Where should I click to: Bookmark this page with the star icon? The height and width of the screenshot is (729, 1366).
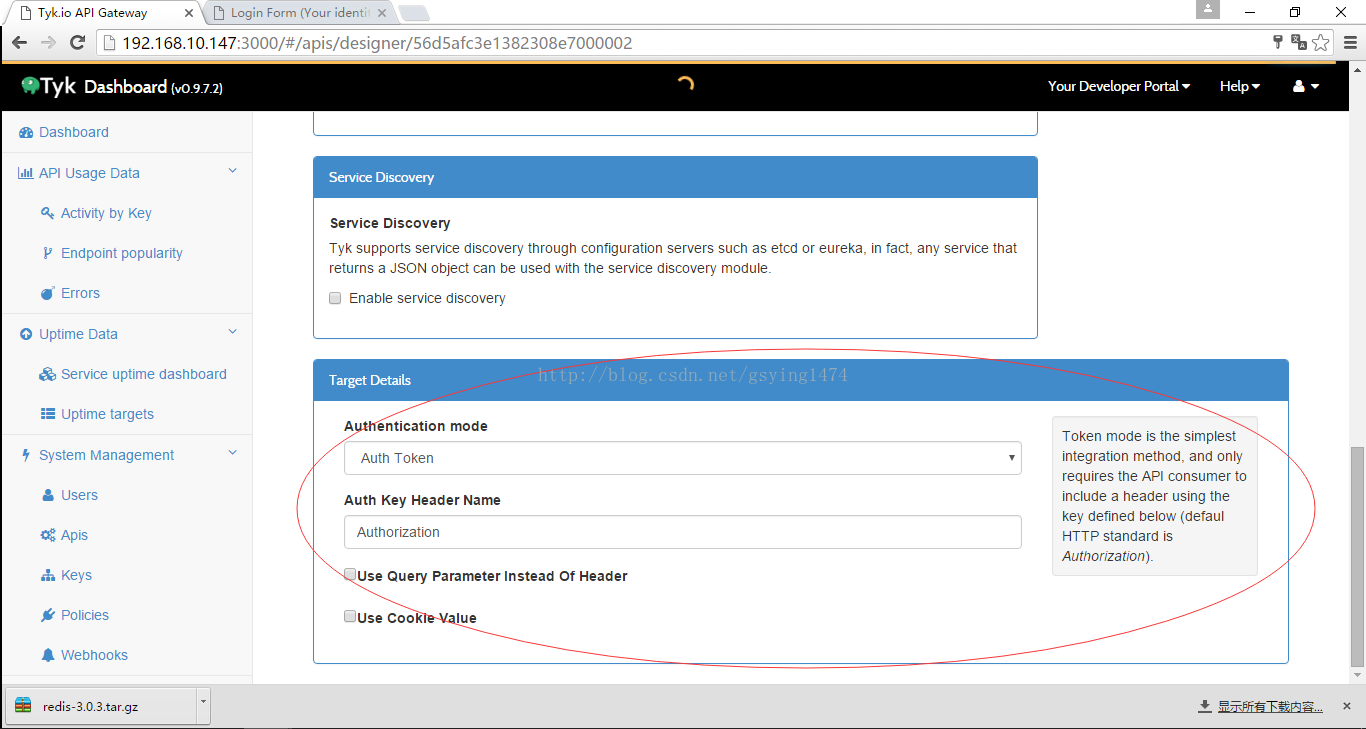[x=1321, y=42]
